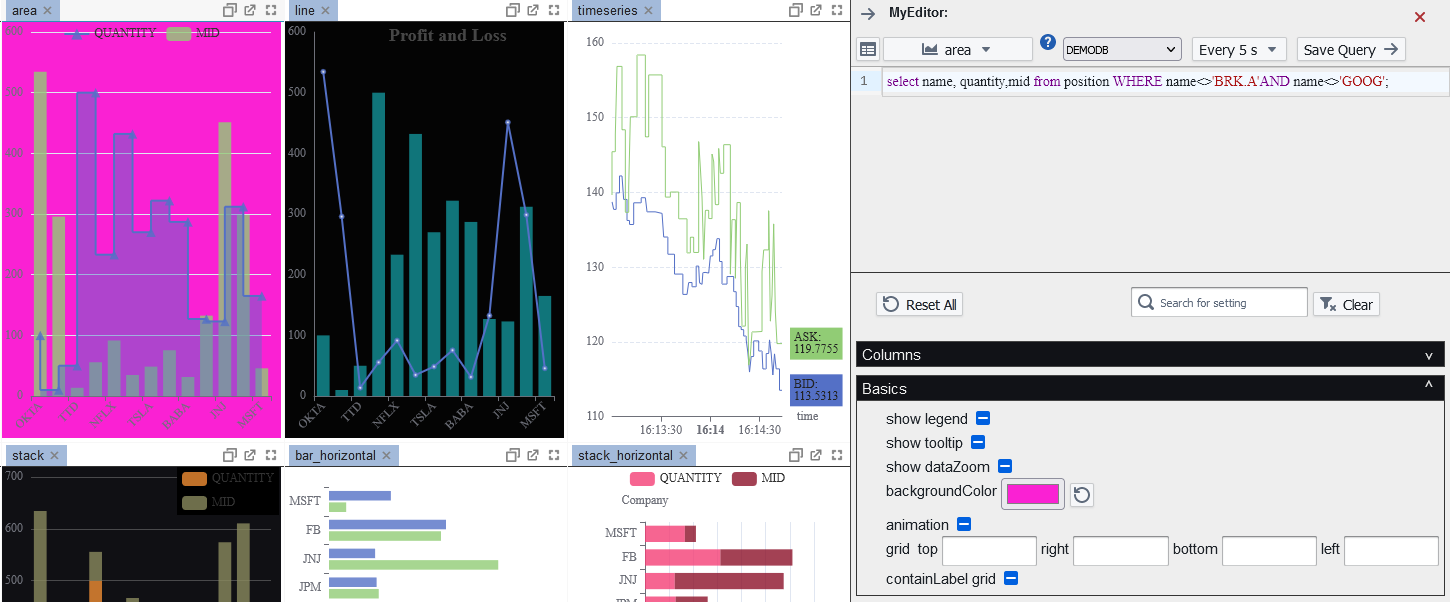Click the grid right input field
Screen dimensions: 1450x602
1121,551
